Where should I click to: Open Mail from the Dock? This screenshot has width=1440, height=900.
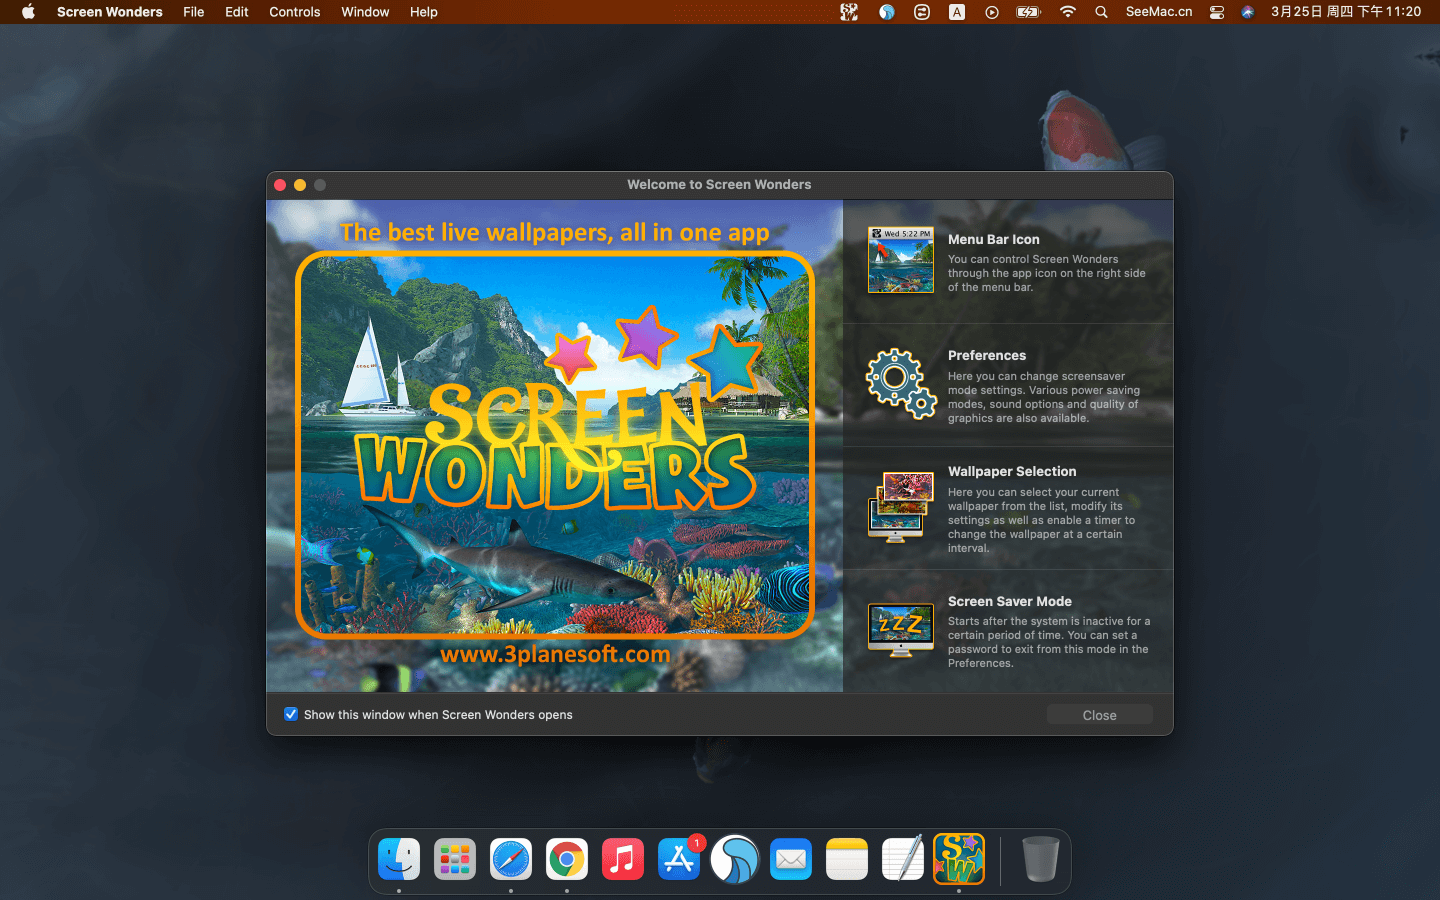(x=791, y=858)
